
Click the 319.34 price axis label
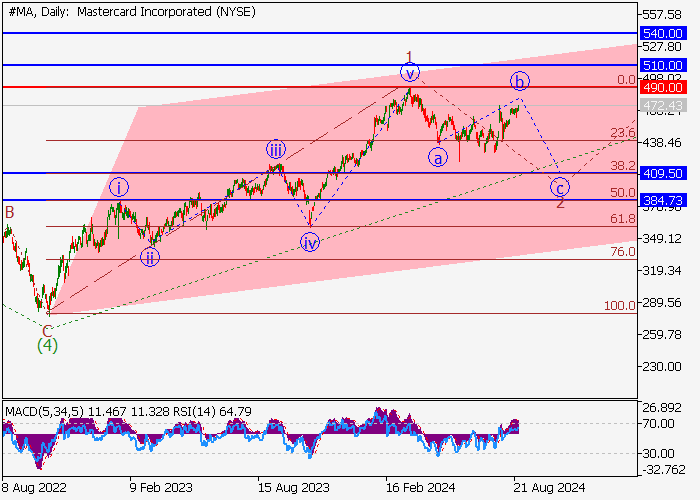click(662, 271)
